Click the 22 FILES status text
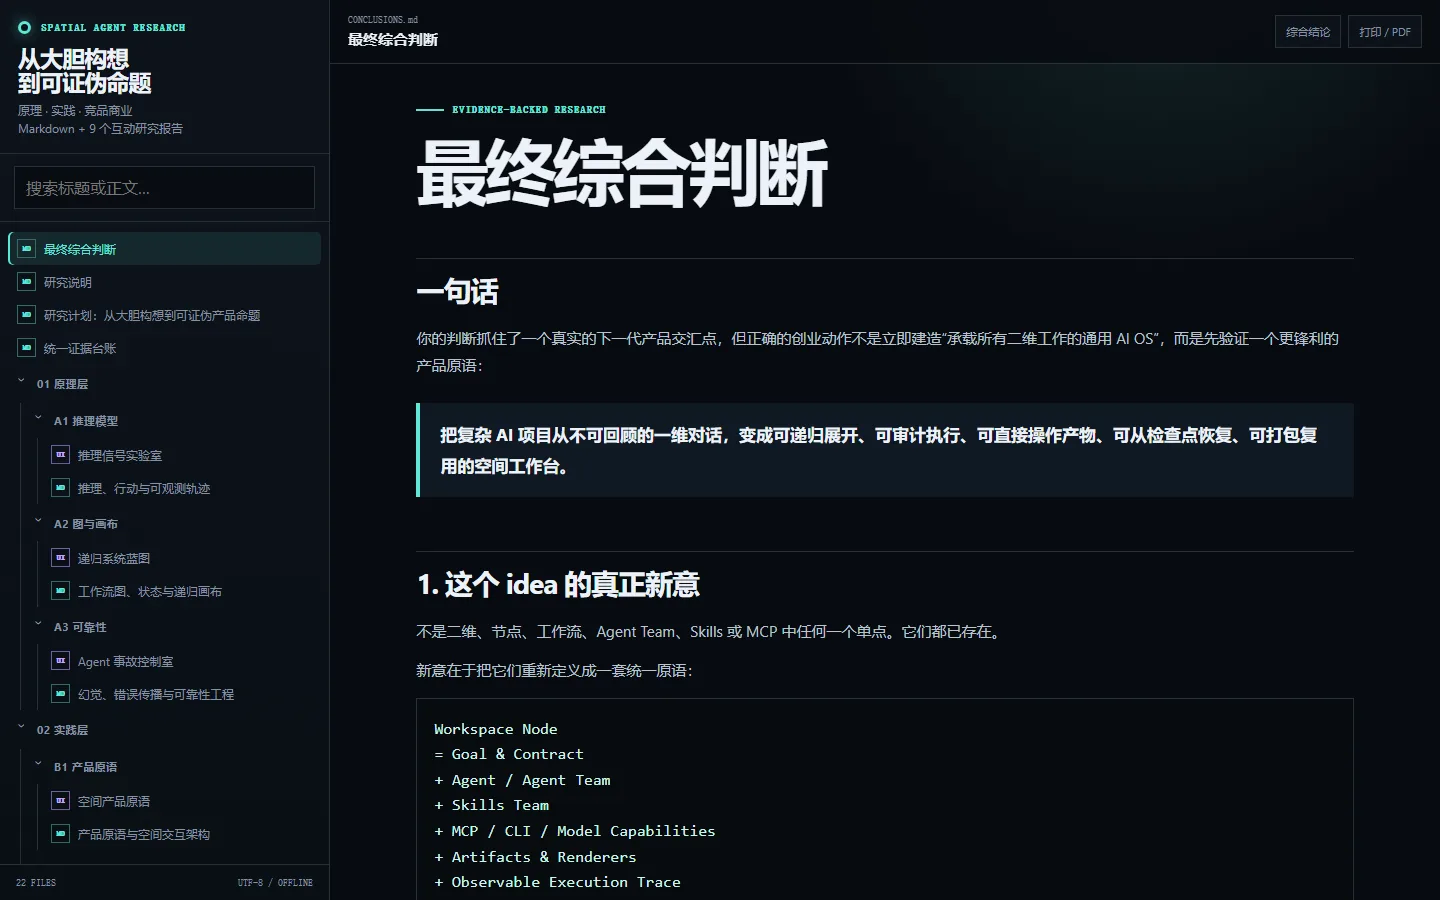 click(36, 883)
